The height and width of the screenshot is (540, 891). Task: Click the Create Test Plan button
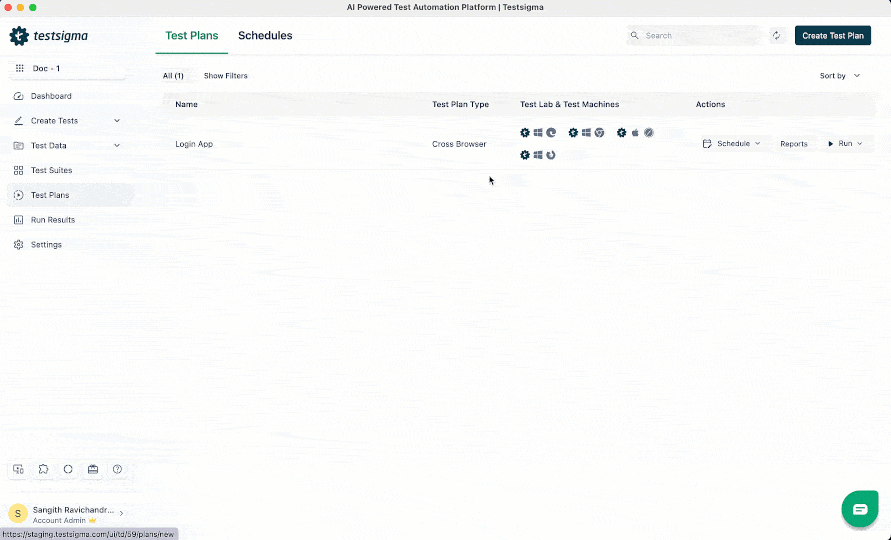[x=832, y=36]
